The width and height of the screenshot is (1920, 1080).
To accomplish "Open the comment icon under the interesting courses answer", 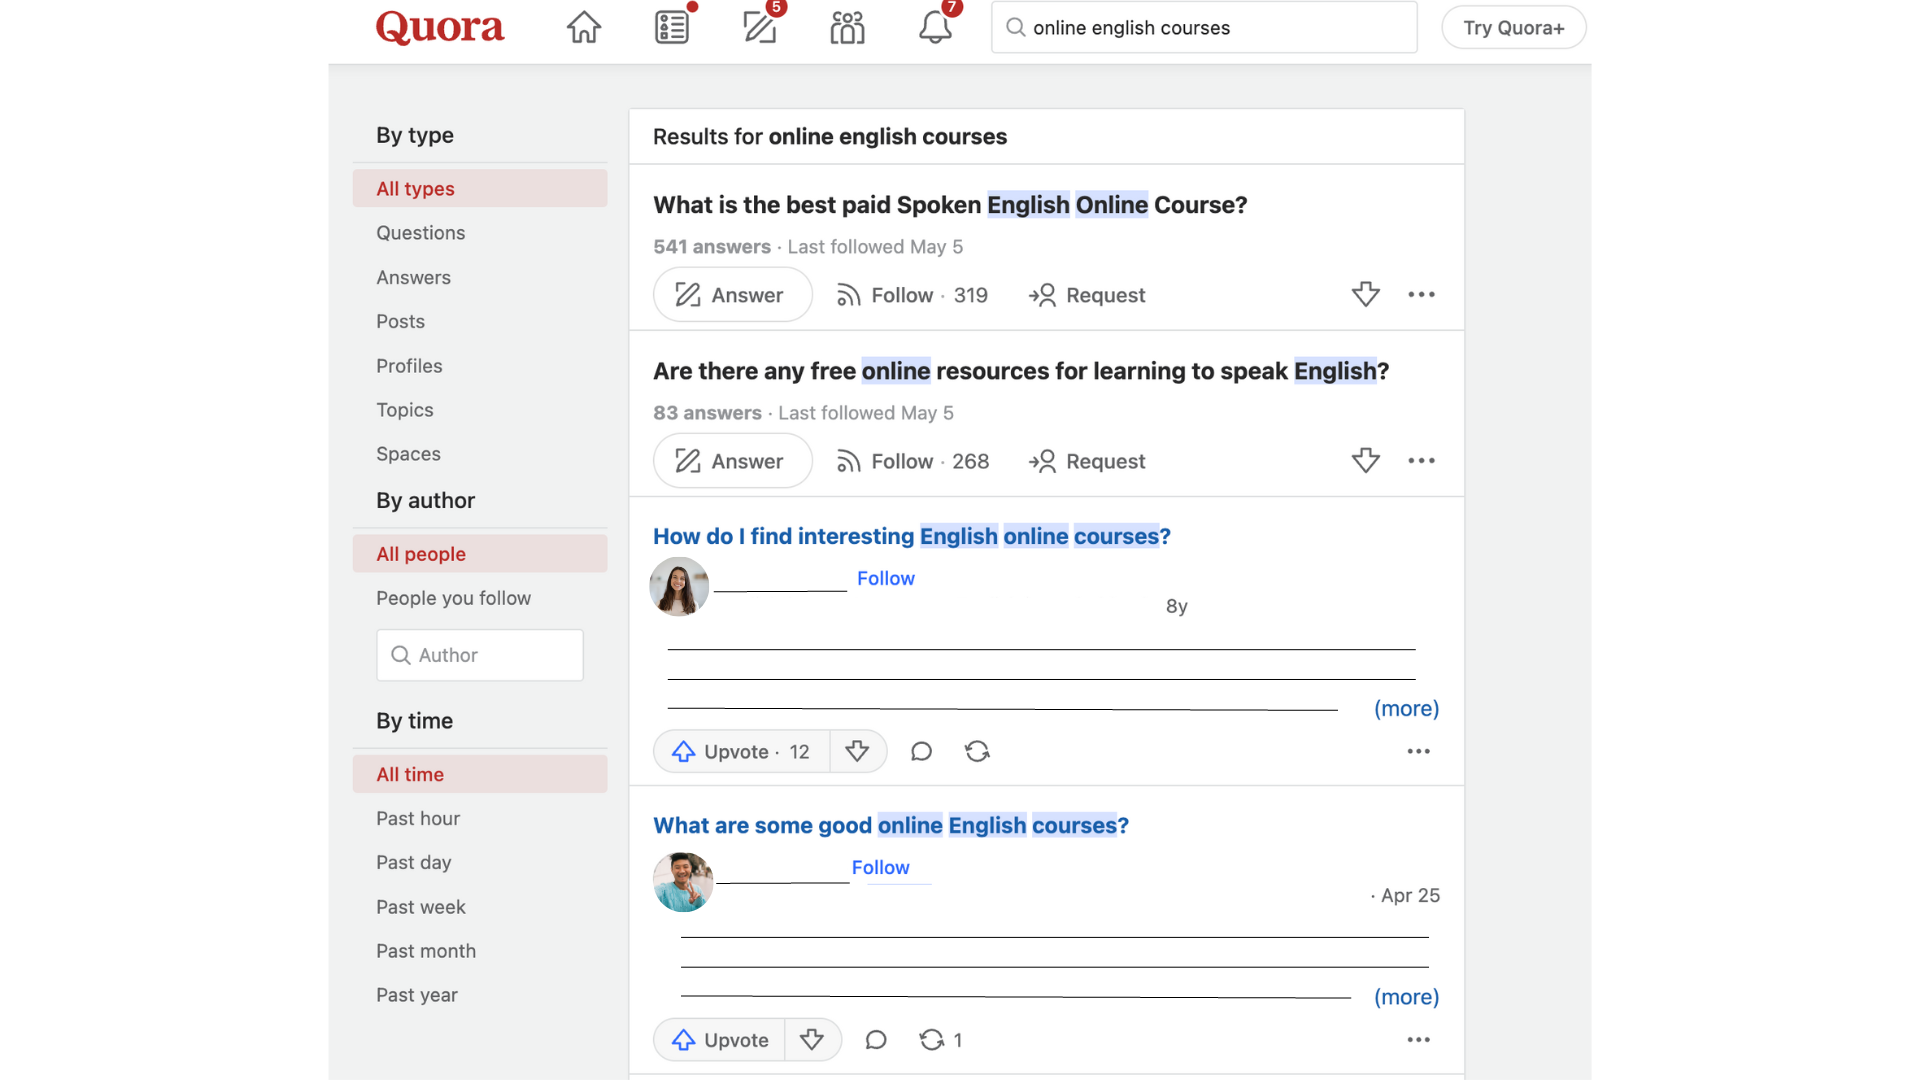I will pyautogui.click(x=921, y=751).
